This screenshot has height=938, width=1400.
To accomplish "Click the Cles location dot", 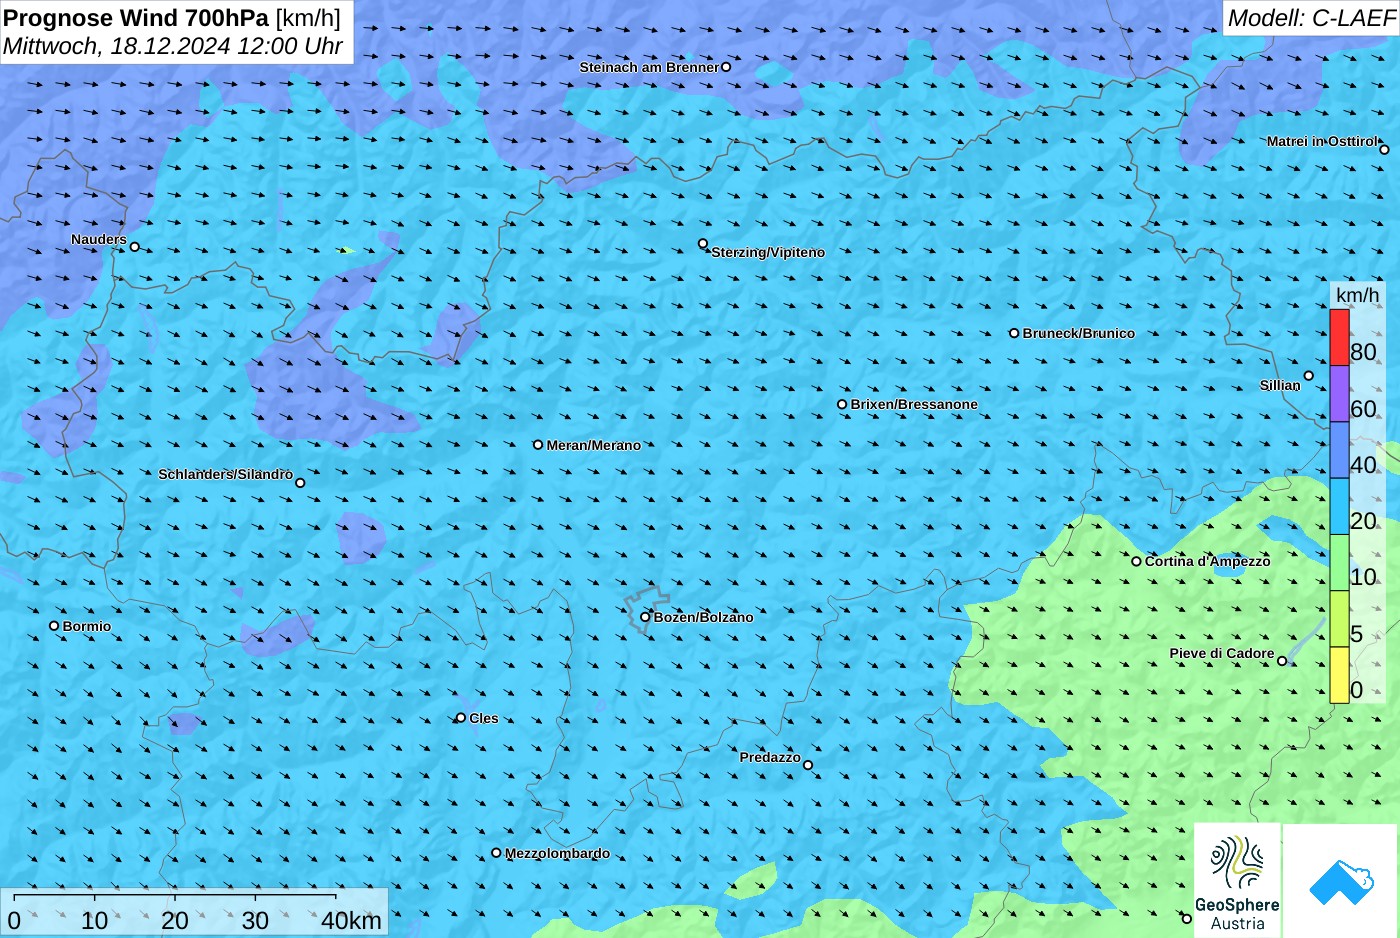I will pyautogui.click(x=461, y=718).
